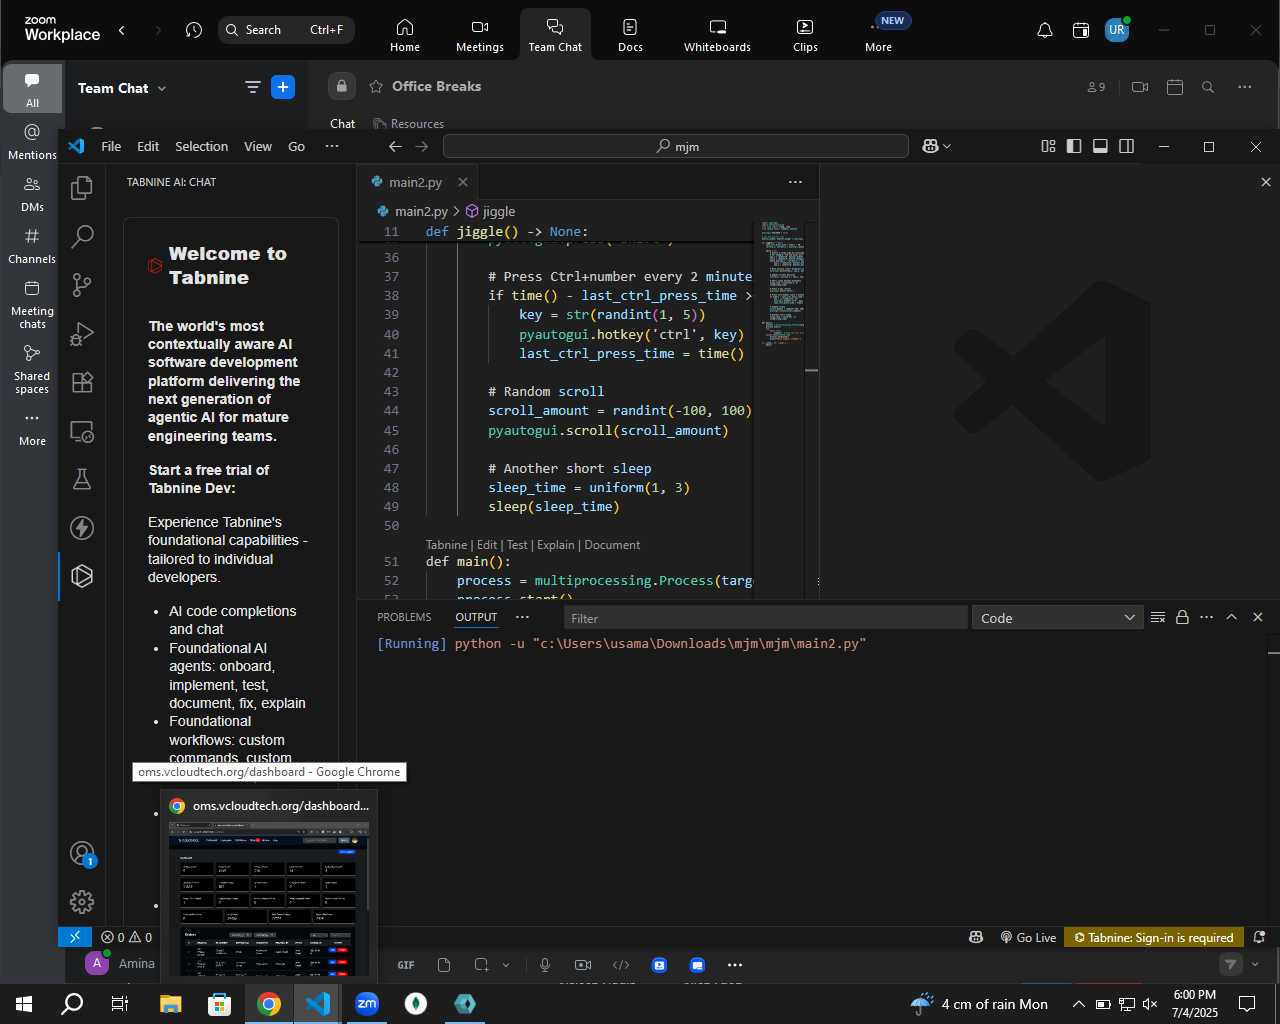Image resolution: width=1280 pixels, height=1024 pixels.
Task: Open Run and Debug view
Action: pos(82,334)
